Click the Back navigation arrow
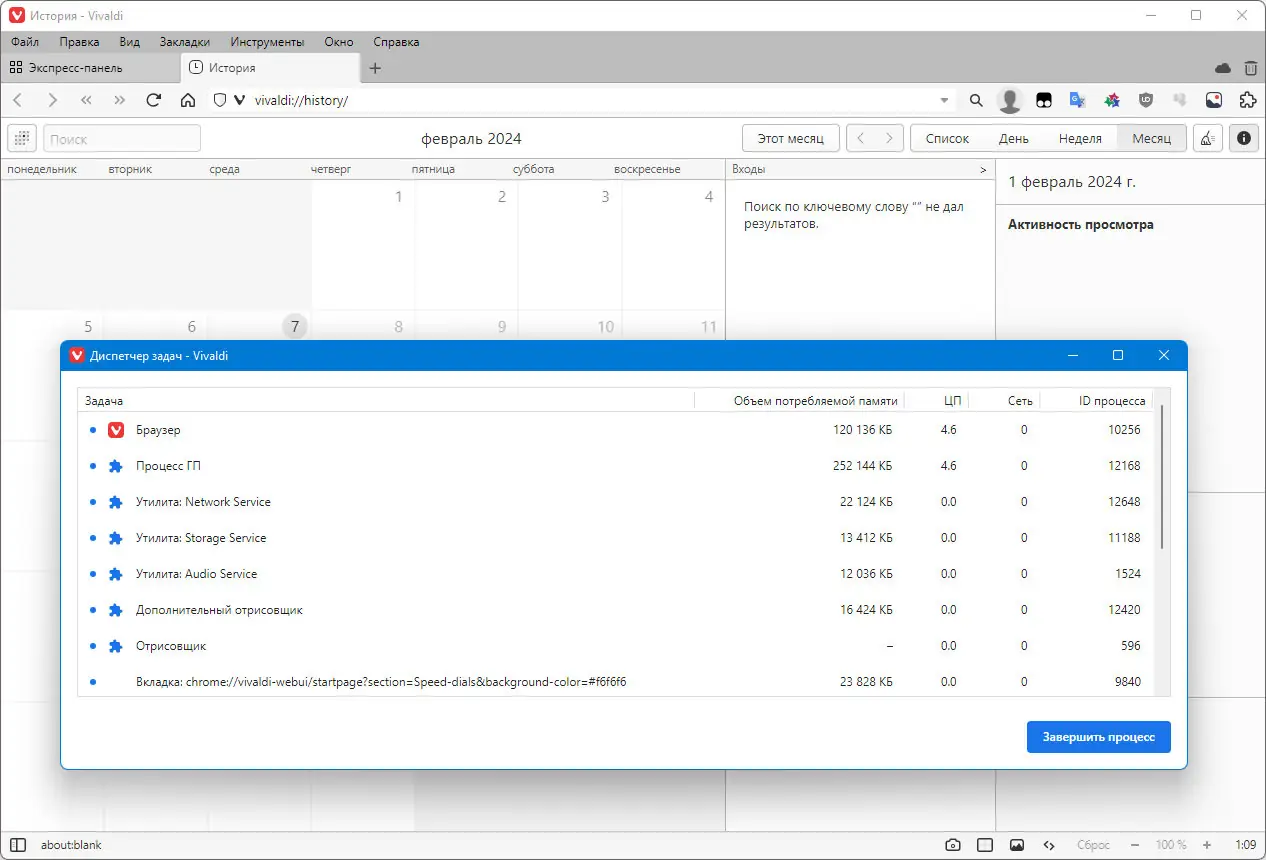The image size is (1266, 860). pyautogui.click(x=18, y=100)
